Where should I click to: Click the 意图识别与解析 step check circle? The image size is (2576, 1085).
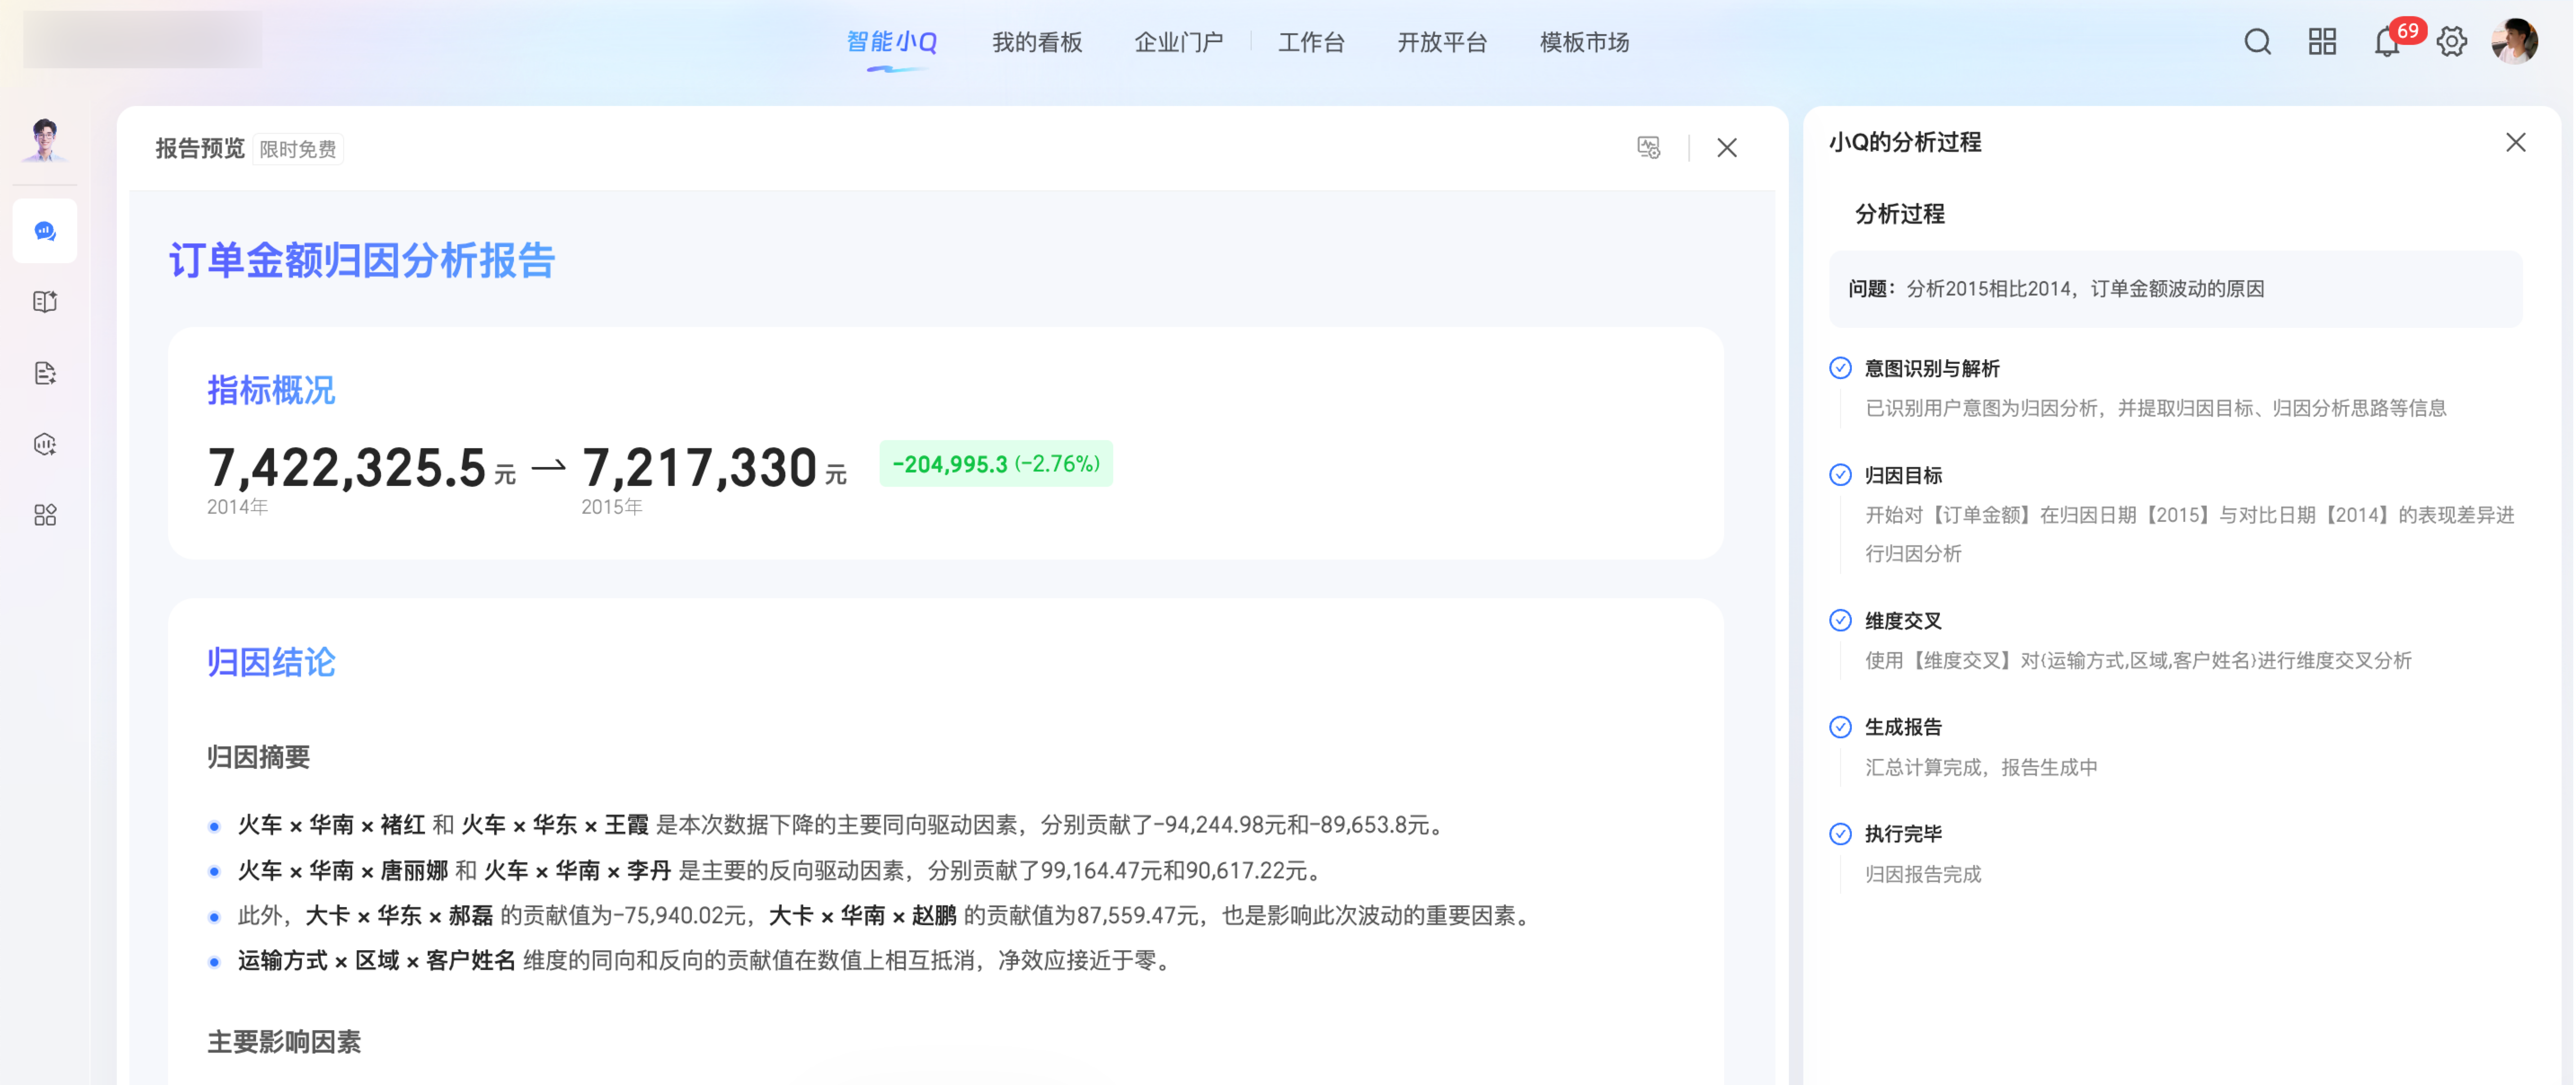pos(1840,368)
